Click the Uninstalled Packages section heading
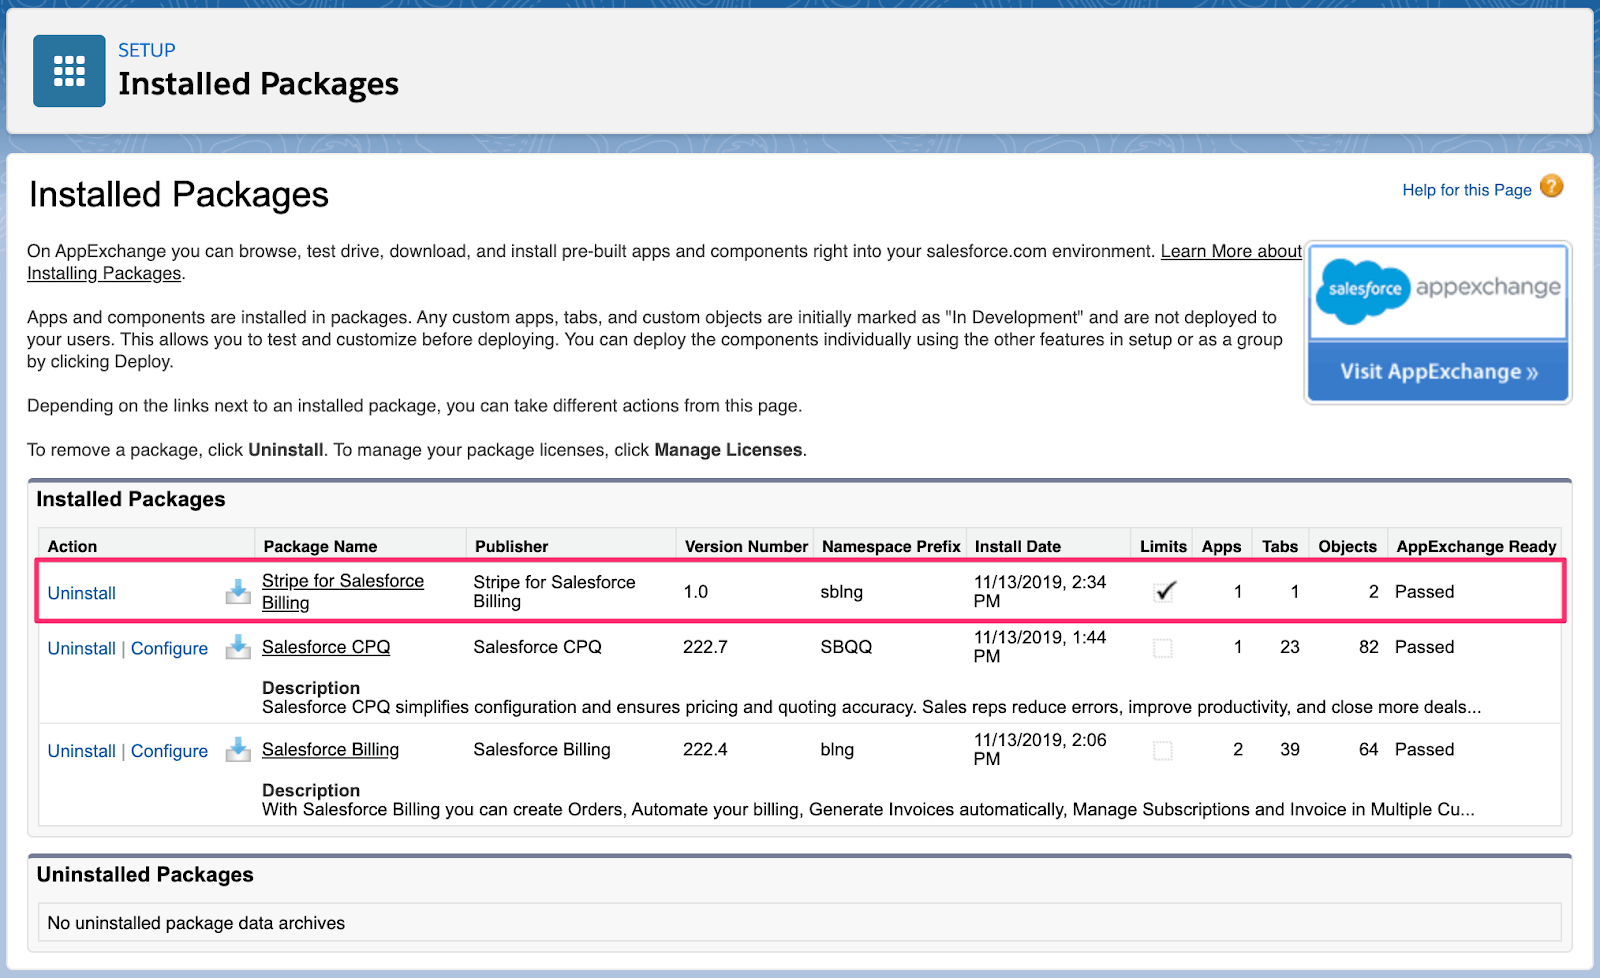The image size is (1600, 978). coord(145,874)
